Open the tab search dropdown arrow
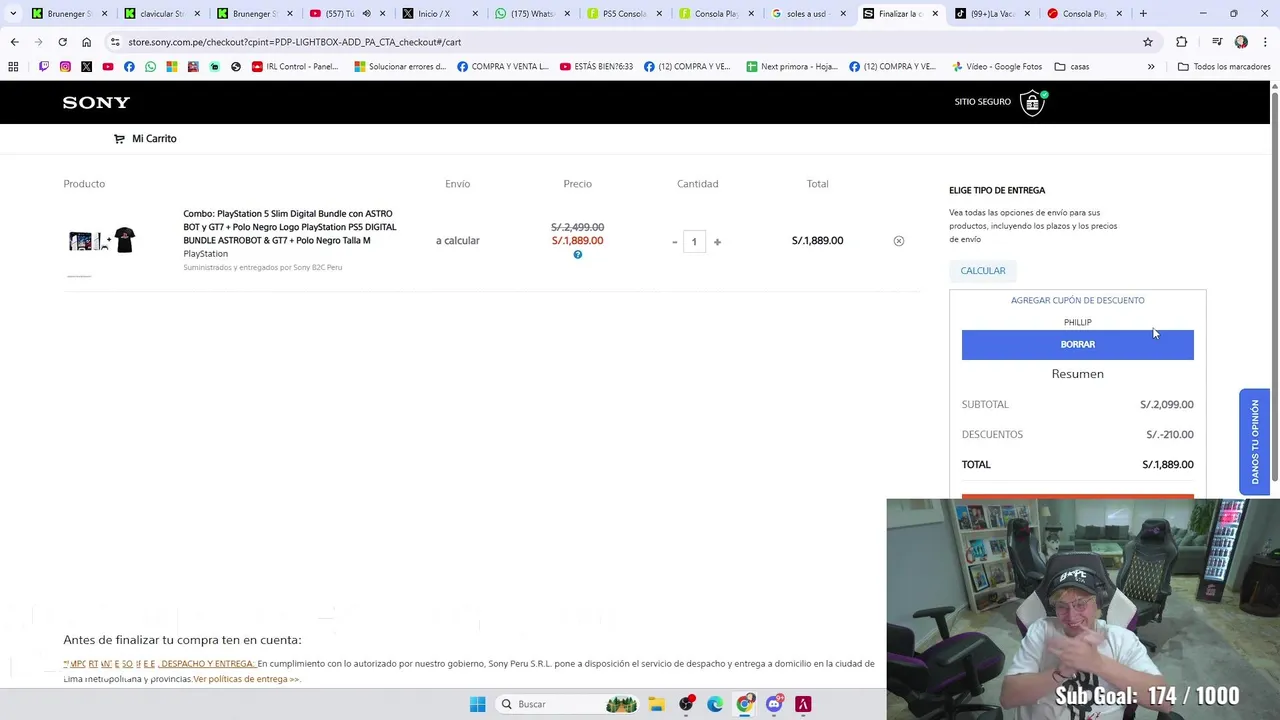 click(13, 14)
